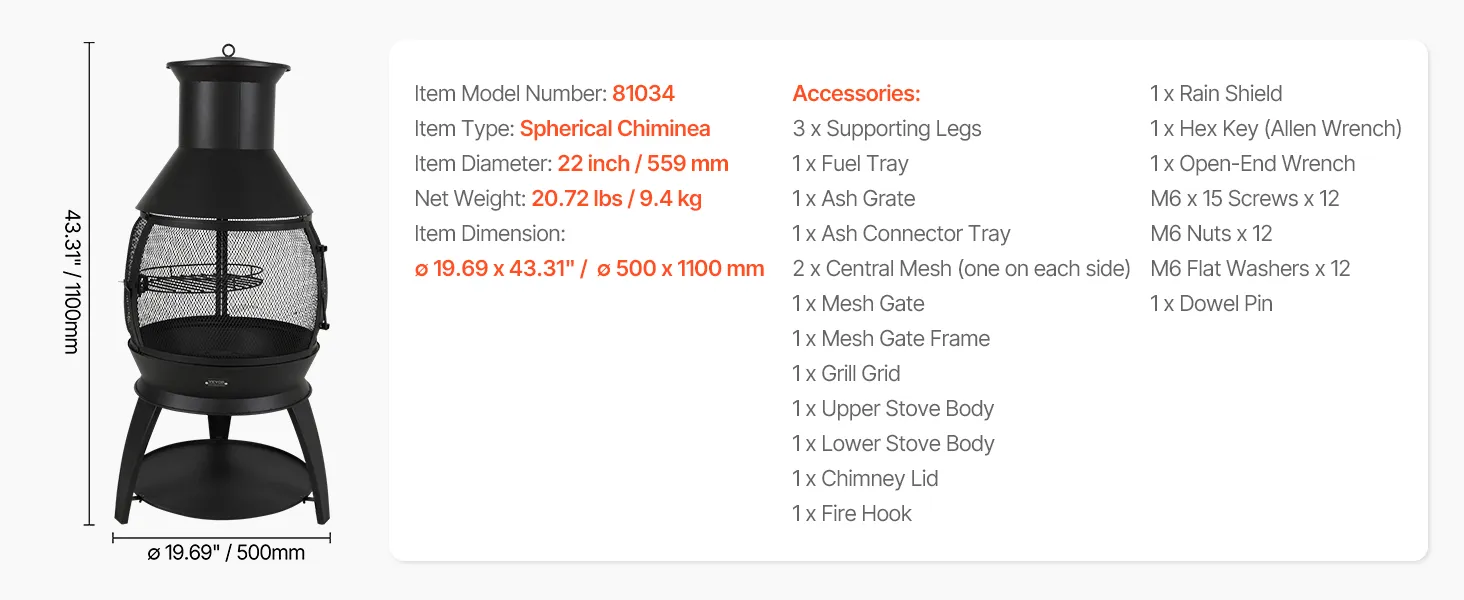
Task: Click 1 x Hex Key (Allen Wrench)
Action: tap(1275, 129)
